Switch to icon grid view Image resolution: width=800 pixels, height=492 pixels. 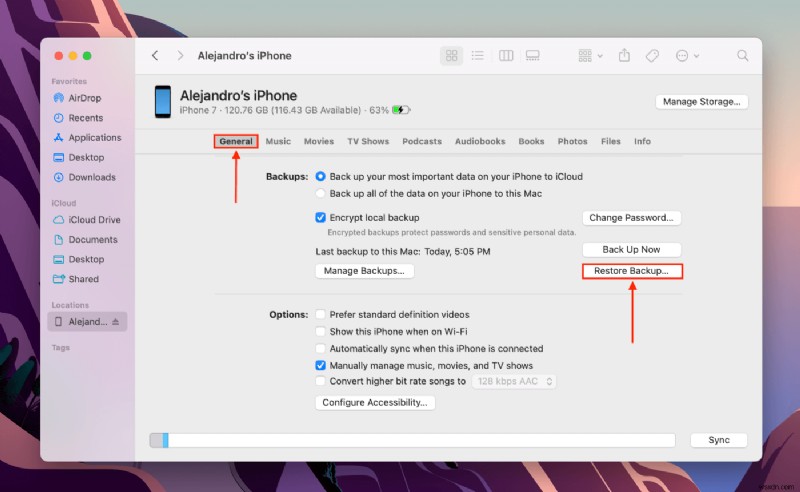click(x=452, y=56)
